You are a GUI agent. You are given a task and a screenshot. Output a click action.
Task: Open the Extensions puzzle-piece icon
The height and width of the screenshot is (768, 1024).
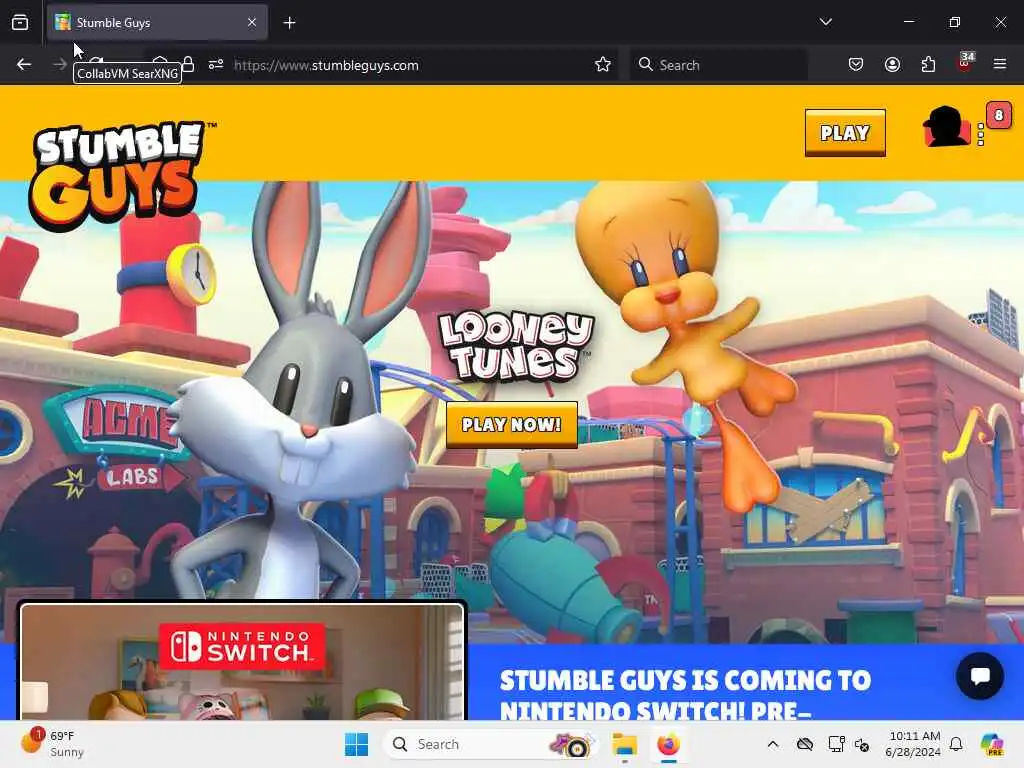(928, 64)
